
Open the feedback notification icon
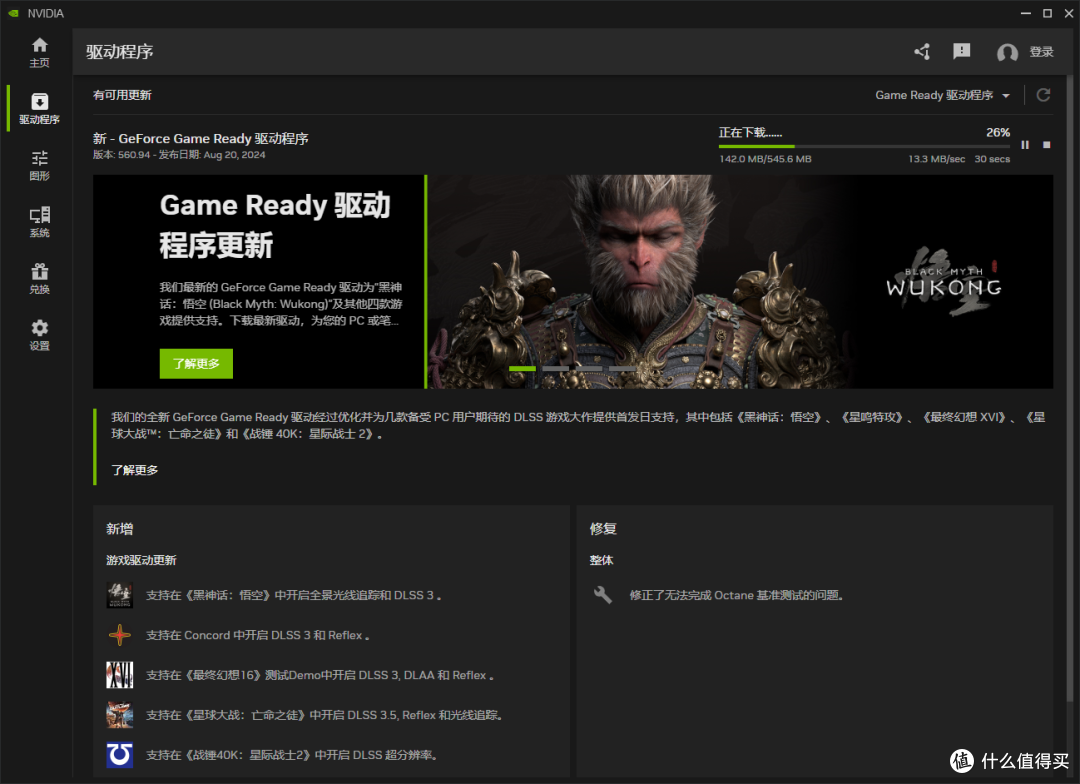pos(962,52)
